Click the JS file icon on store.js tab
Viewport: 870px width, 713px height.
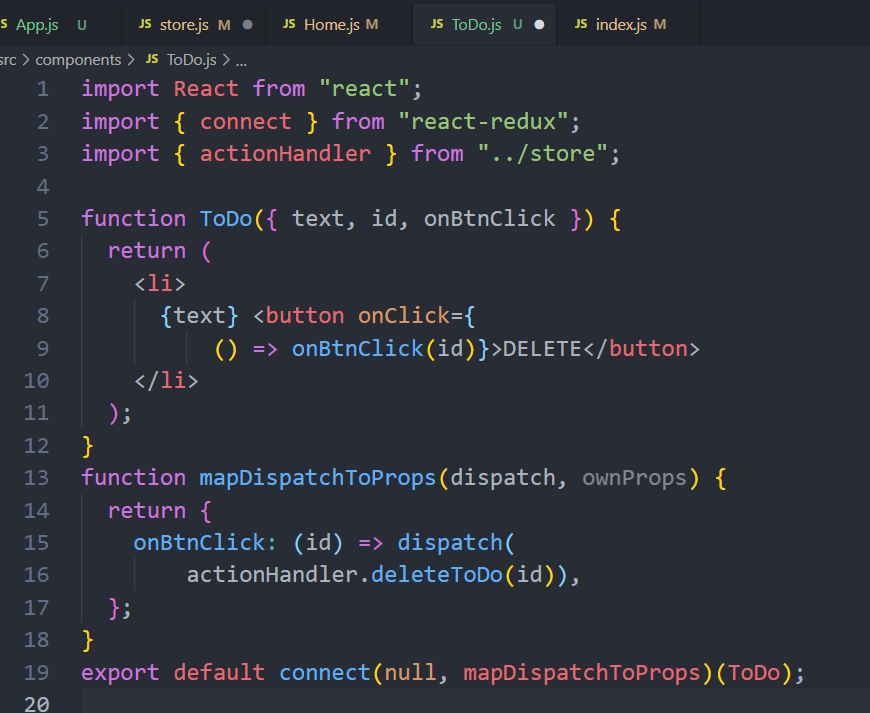(x=145, y=24)
